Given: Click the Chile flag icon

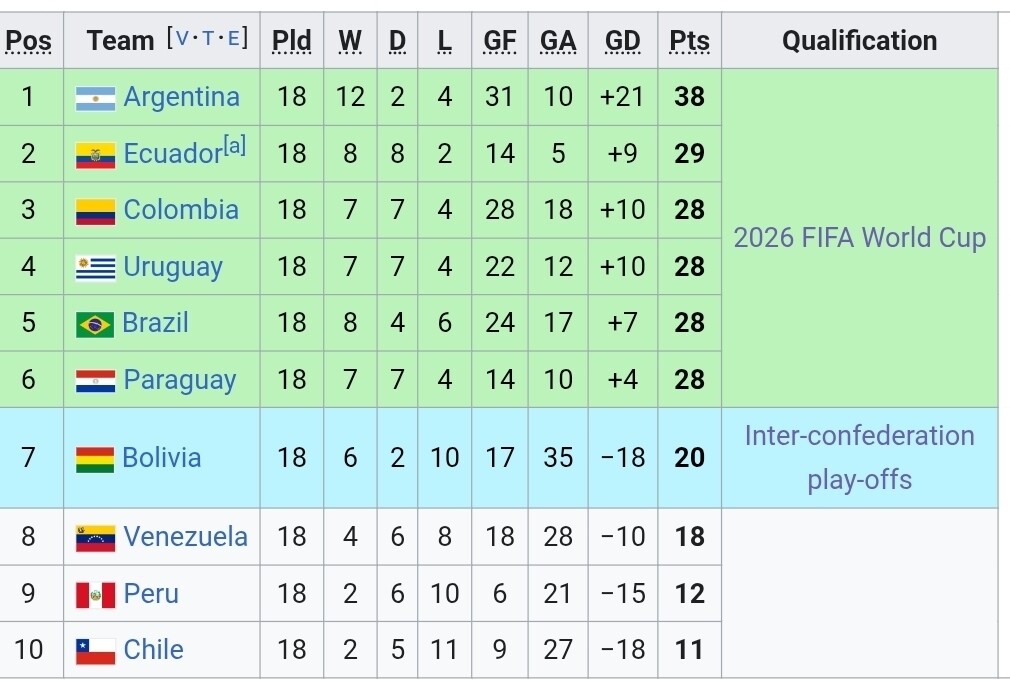Looking at the screenshot, I should [95, 651].
